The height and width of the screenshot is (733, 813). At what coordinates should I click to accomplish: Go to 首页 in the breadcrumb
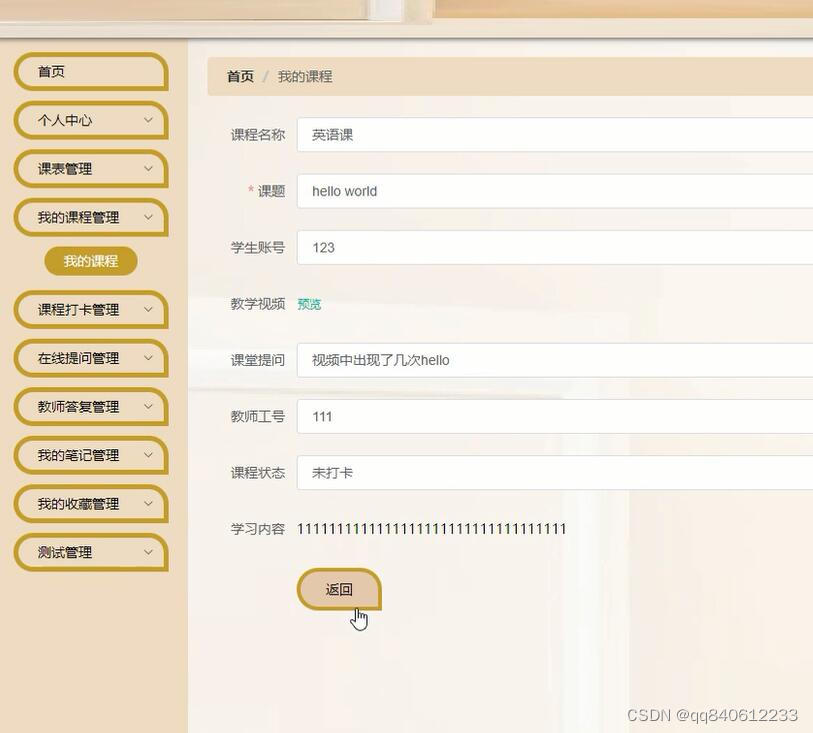241,77
